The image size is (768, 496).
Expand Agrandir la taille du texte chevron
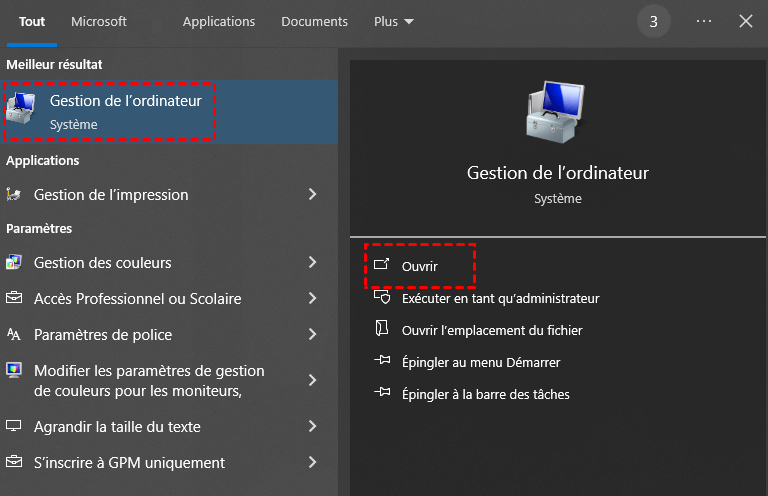312,426
